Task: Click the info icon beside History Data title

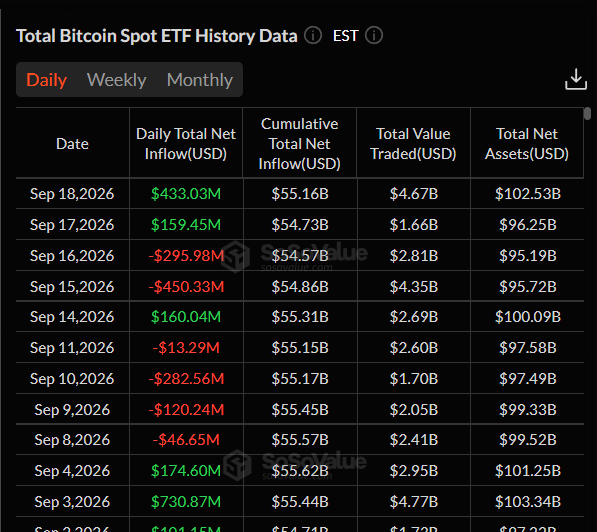Action: click(313, 35)
